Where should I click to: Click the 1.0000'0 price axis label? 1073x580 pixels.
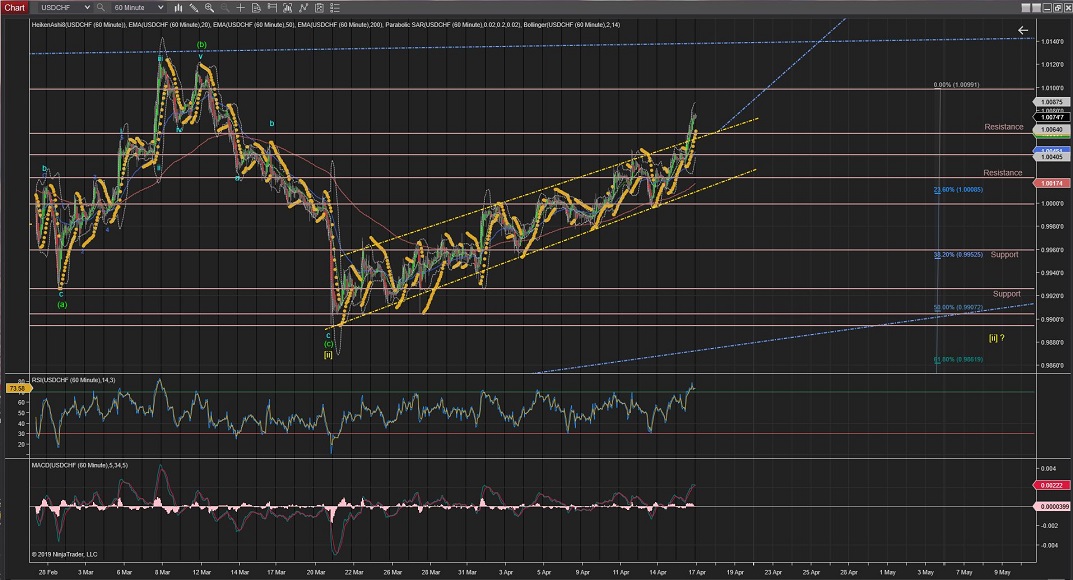click(x=1052, y=203)
